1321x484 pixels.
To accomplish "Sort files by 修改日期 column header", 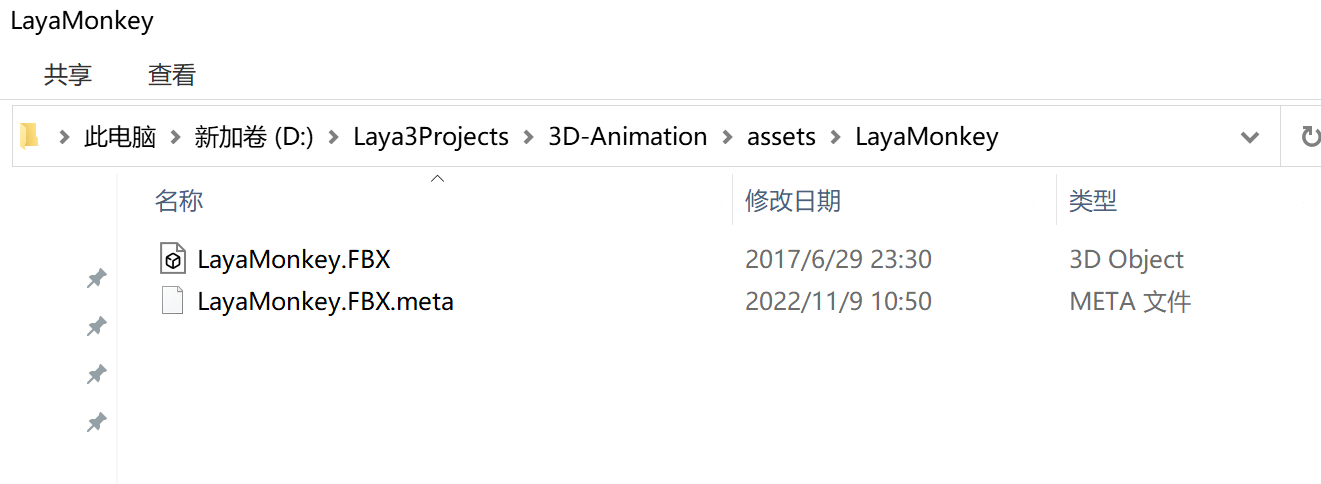I will point(793,200).
